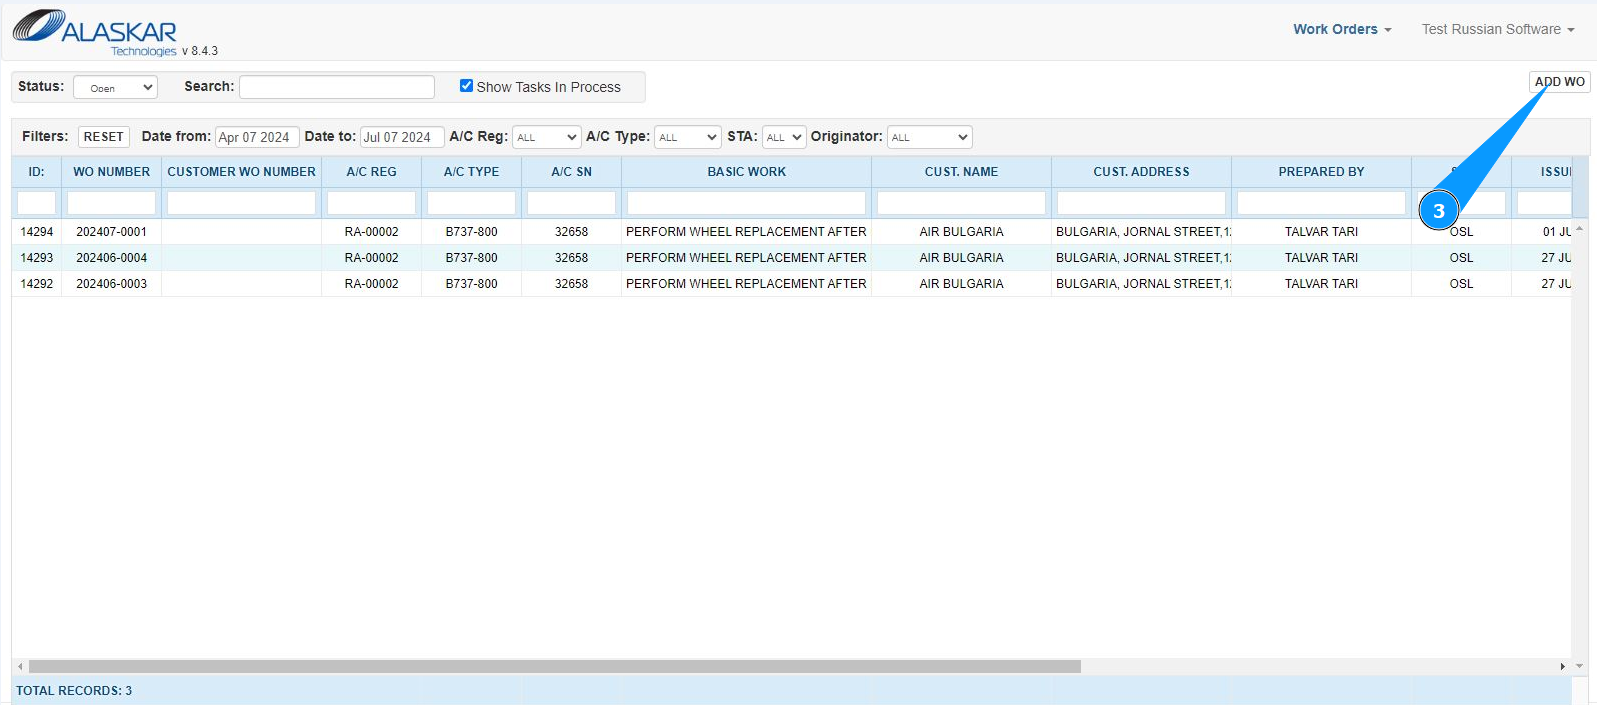Sort by A/C REG column header
Viewport: 1597px width, 705px height.
(372, 172)
